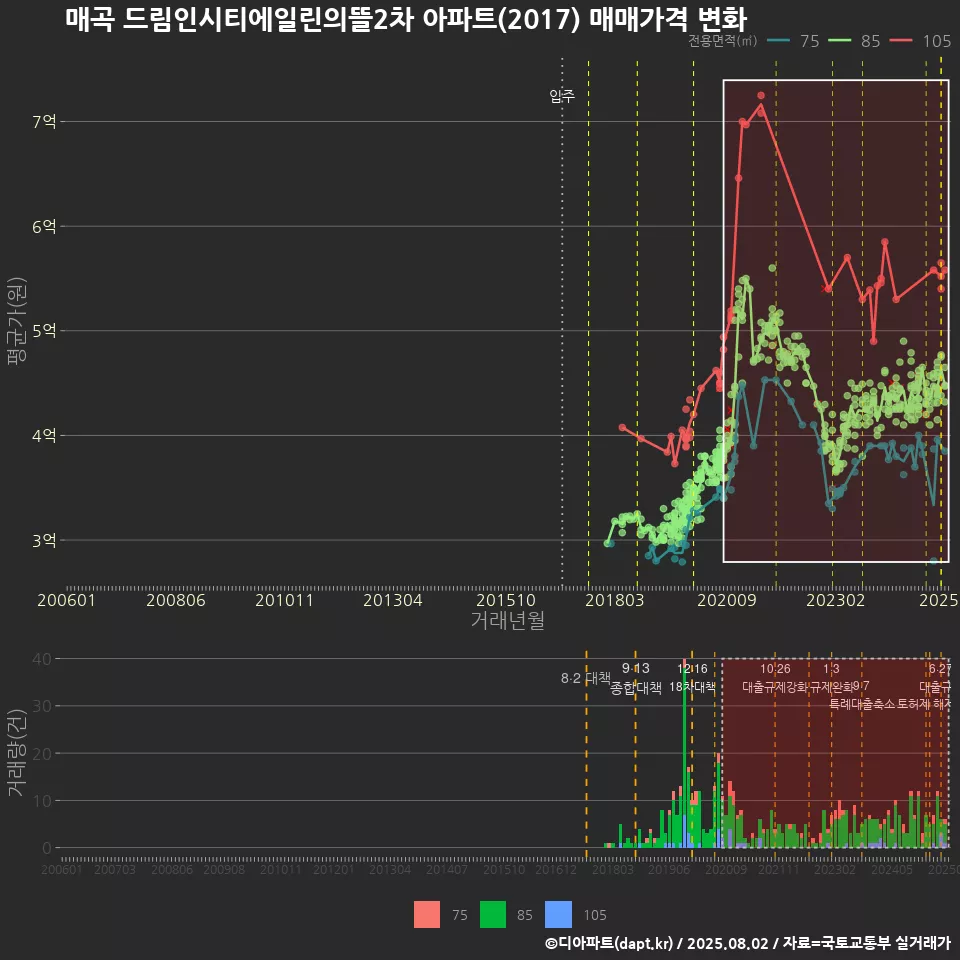Click the 5억 y-axis label
The height and width of the screenshot is (960, 960).
click(x=44, y=331)
